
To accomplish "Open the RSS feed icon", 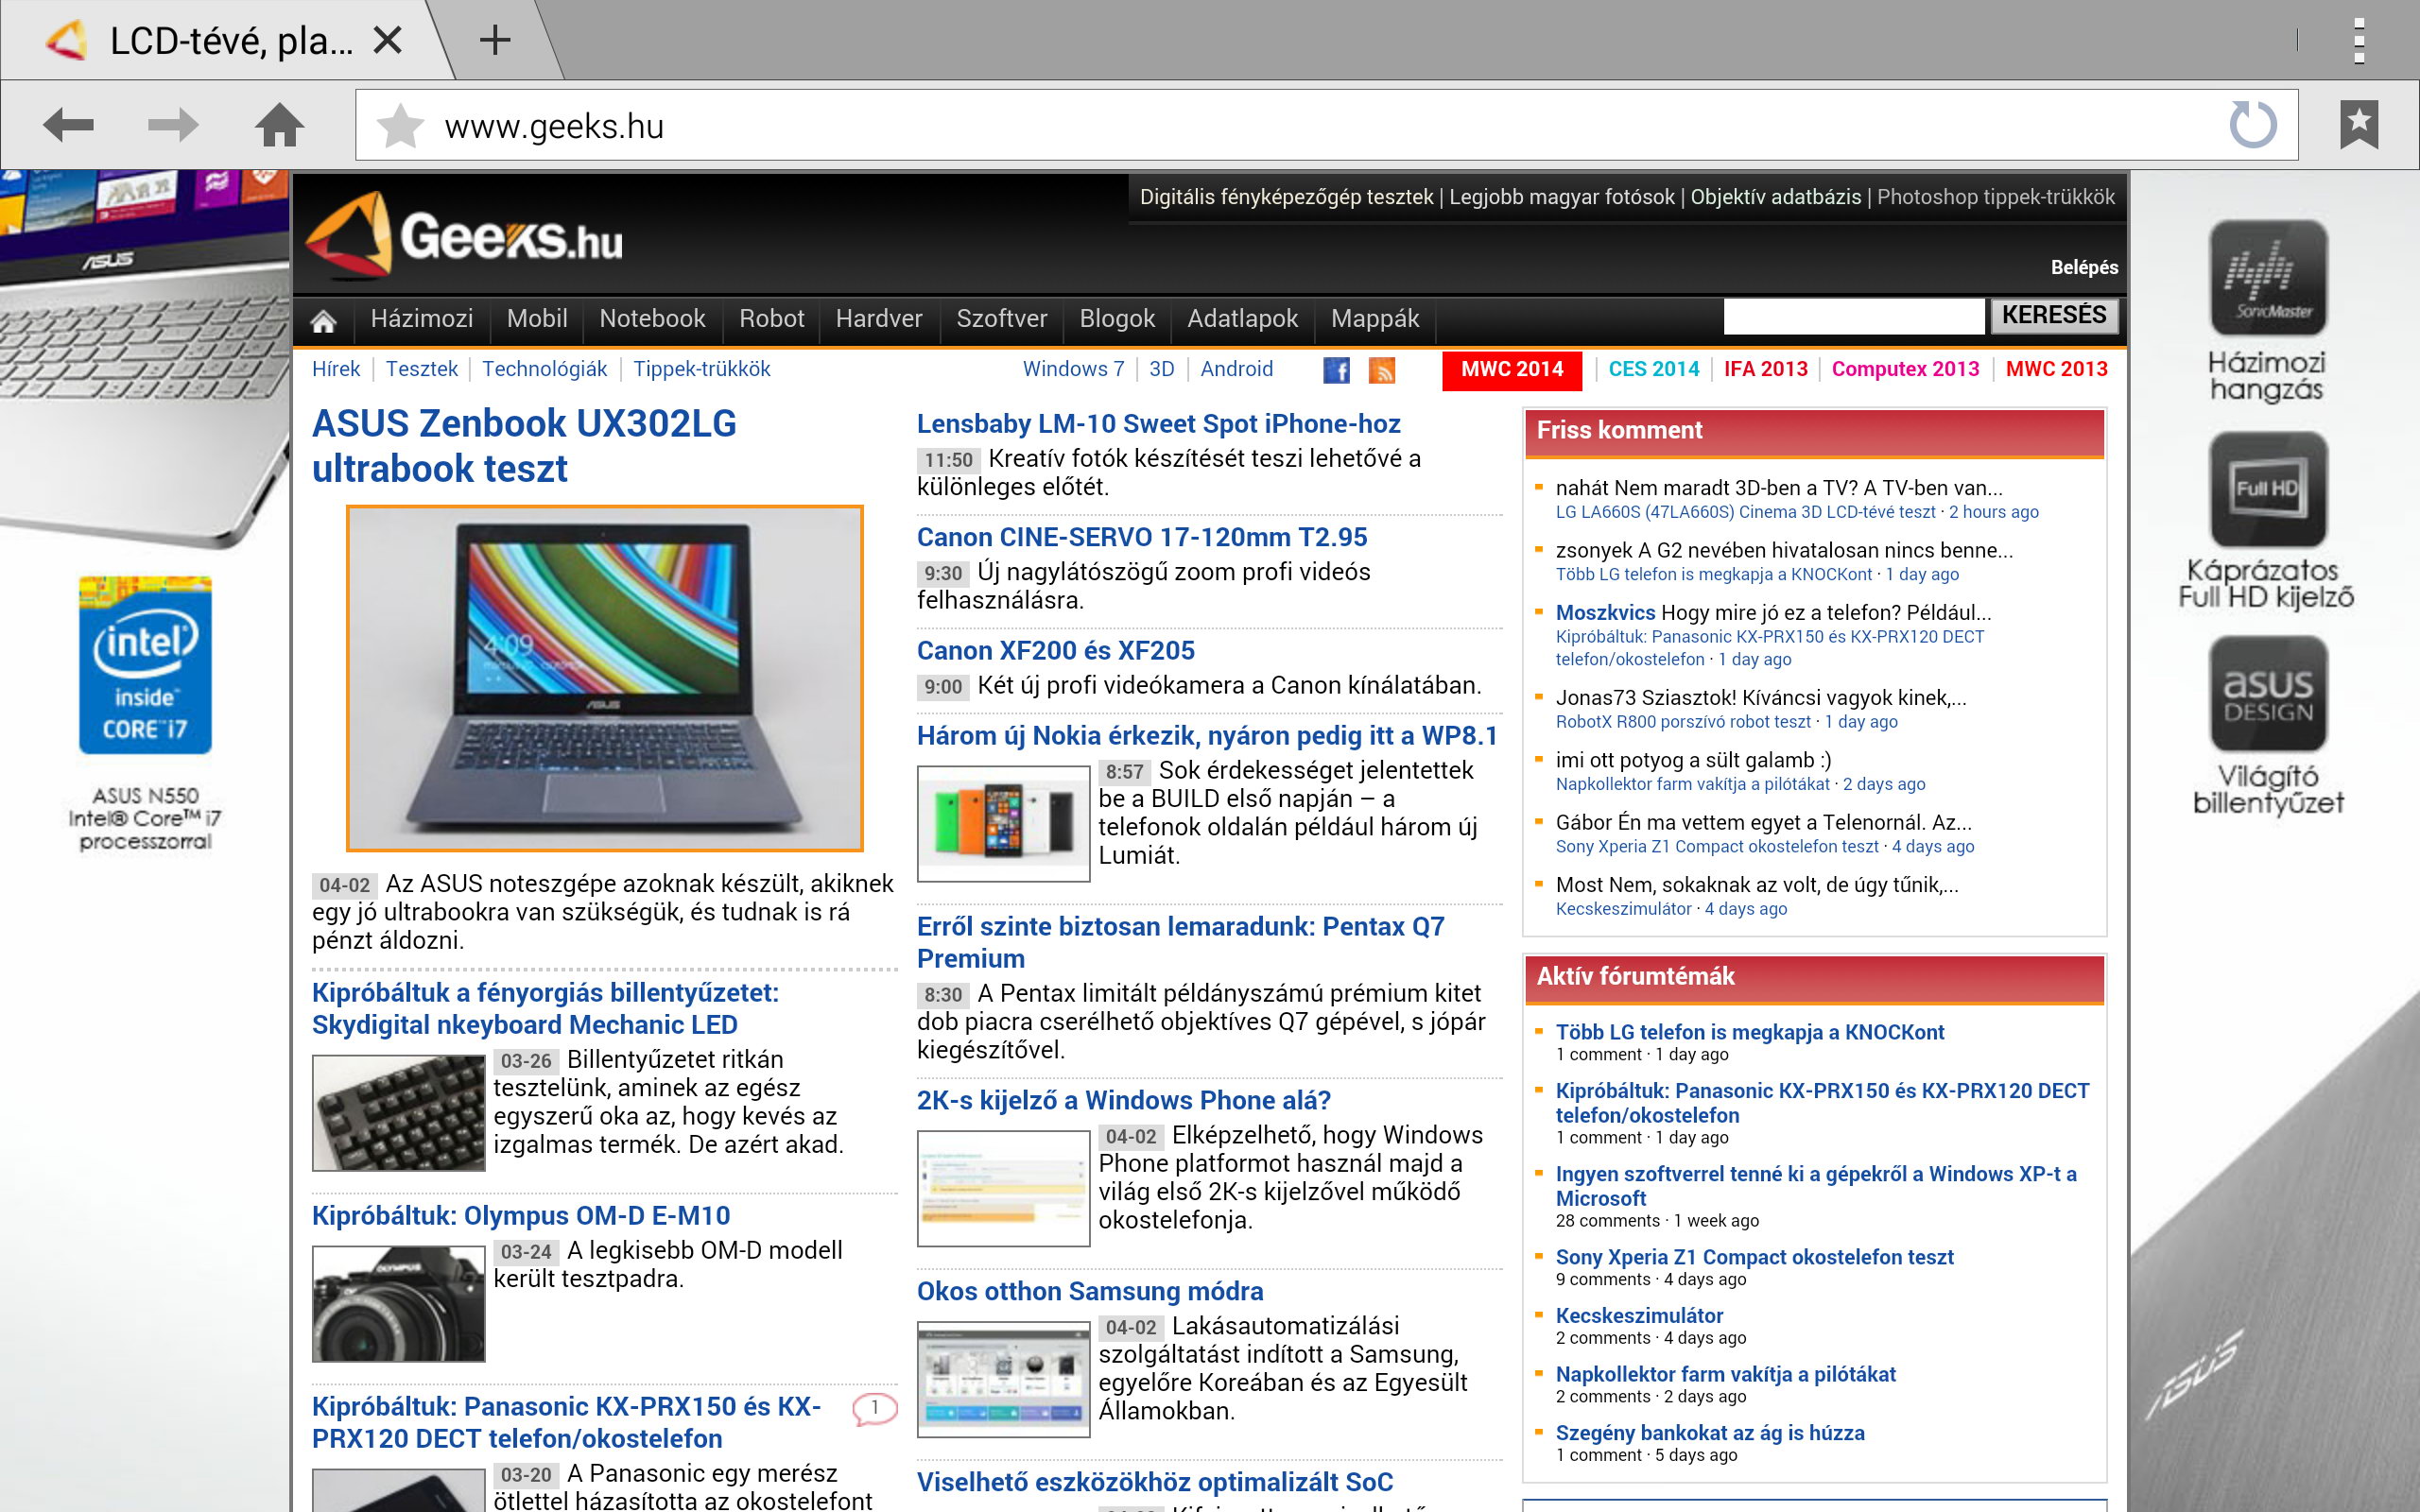I will [1382, 370].
